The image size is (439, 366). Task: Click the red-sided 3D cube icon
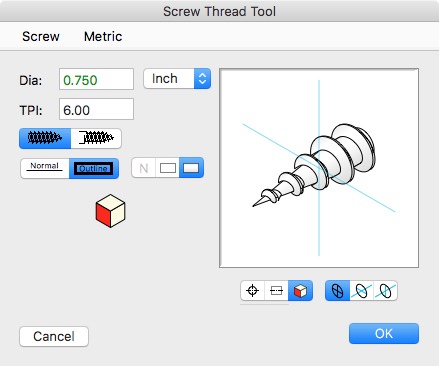coord(110,211)
